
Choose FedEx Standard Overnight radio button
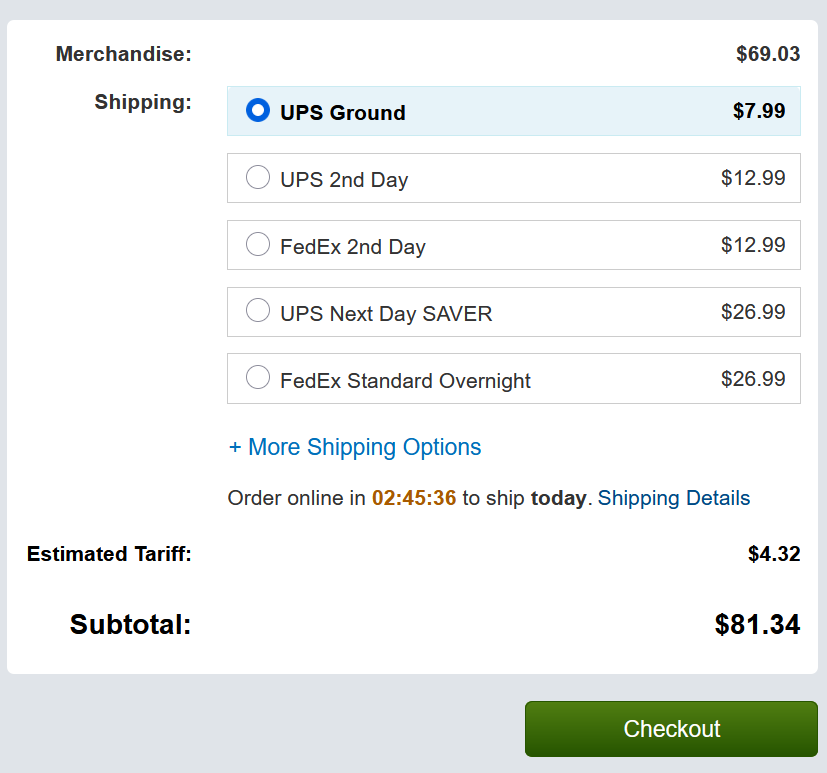pyautogui.click(x=258, y=378)
